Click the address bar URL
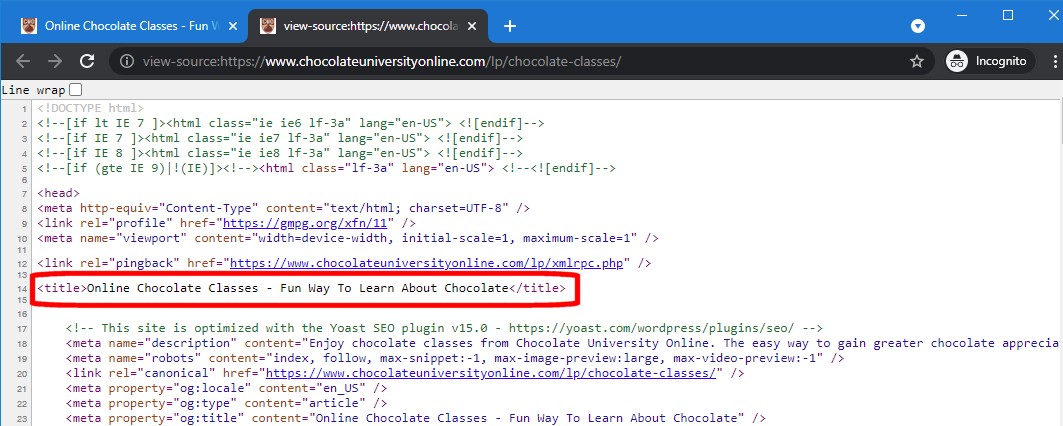Screen dimensions: 1063x426 [x=382, y=62]
